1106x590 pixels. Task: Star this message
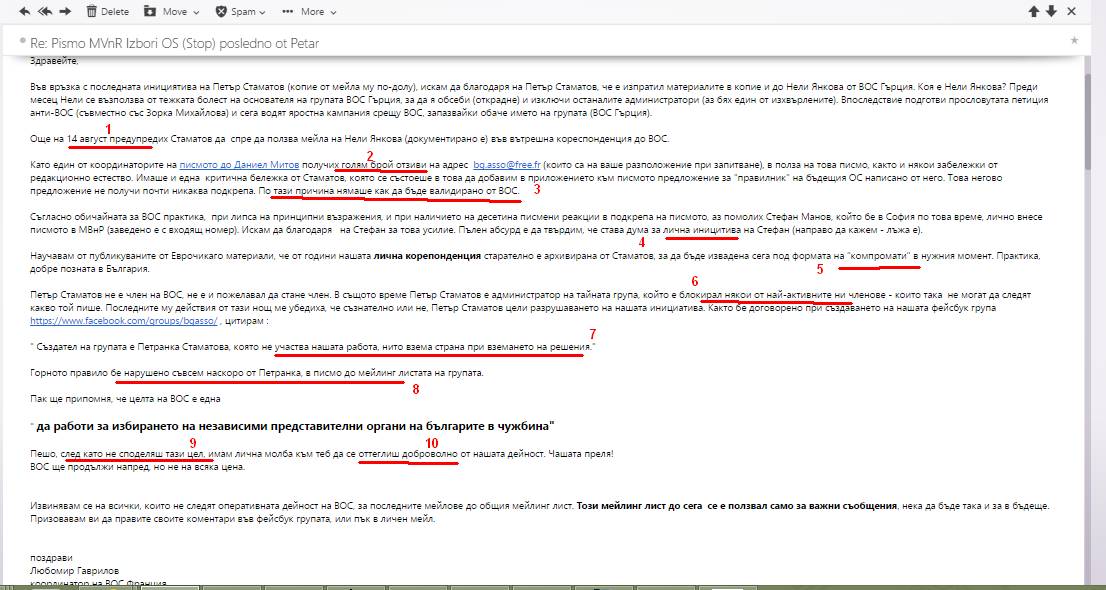coord(1074,41)
